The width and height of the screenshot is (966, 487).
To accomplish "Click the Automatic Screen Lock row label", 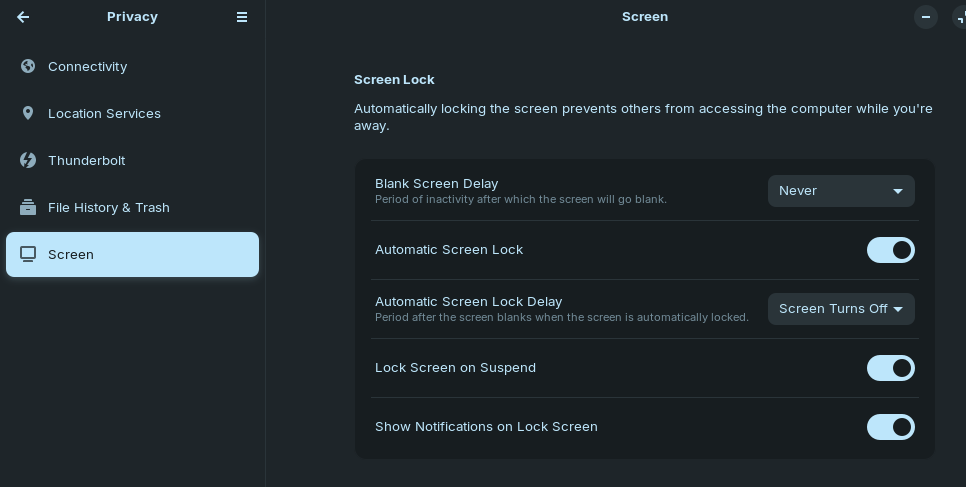I will click(x=449, y=250).
